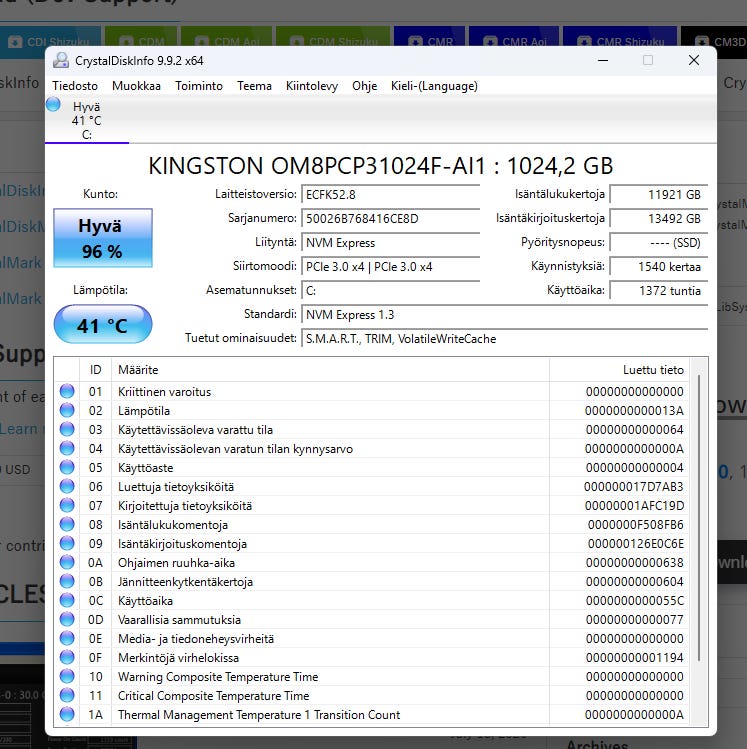747x749 pixels.
Task: Click status orb of ID 0C Käyttöaika row
Action: click(x=67, y=600)
